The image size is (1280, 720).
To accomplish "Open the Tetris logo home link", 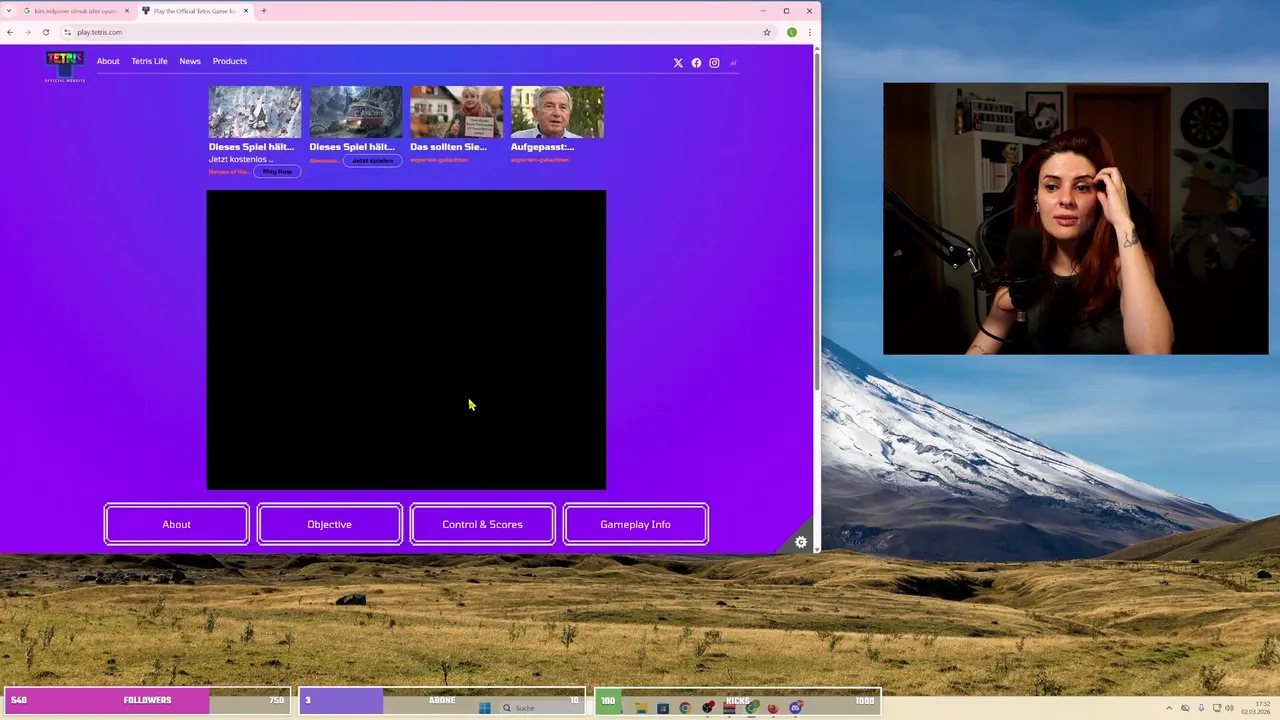I will click(65, 64).
